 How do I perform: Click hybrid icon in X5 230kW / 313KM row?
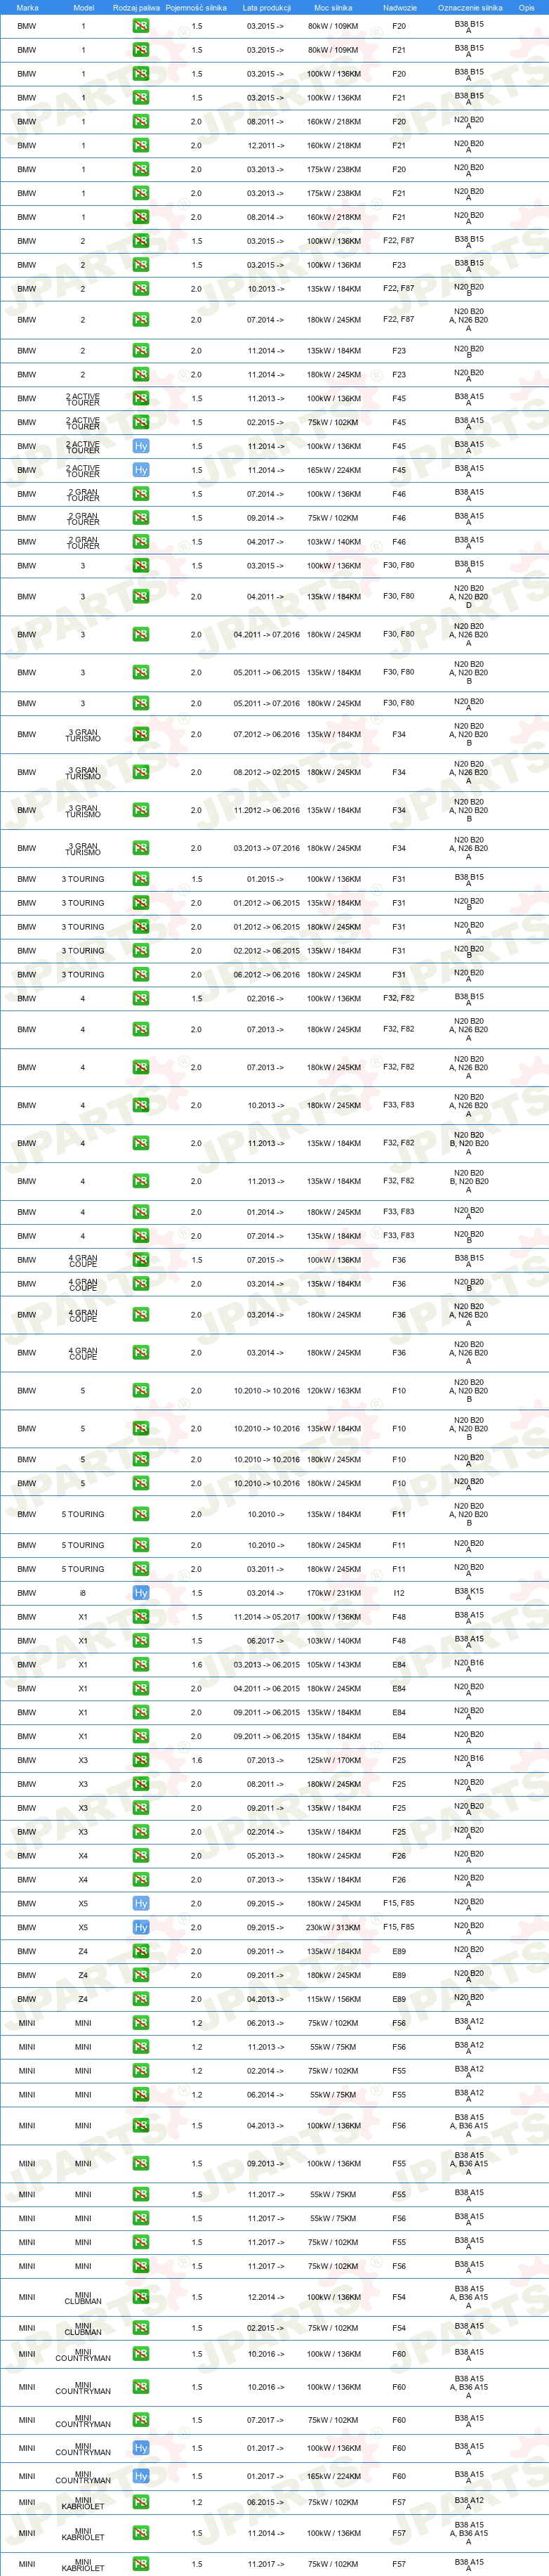pyautogui.click(x=141, y=1927)
